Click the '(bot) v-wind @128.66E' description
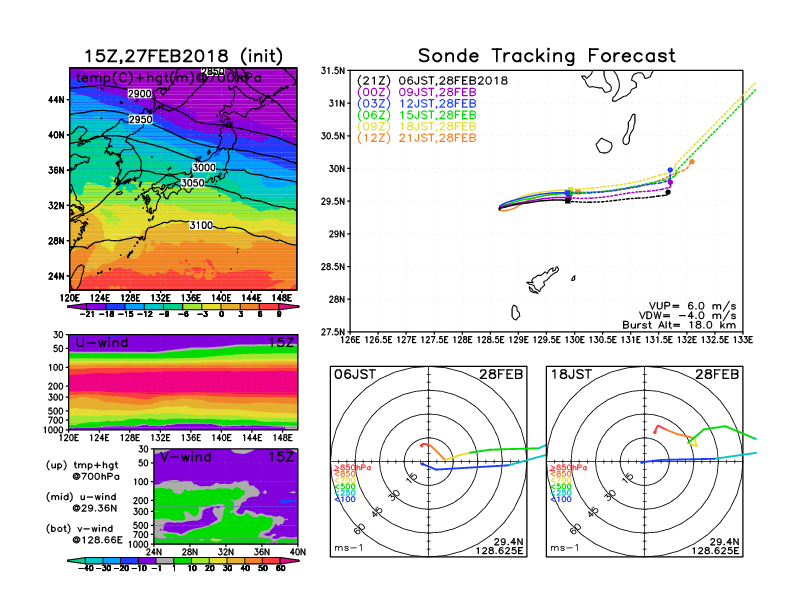Screen dimensions: 792x612 click(84, 534)
